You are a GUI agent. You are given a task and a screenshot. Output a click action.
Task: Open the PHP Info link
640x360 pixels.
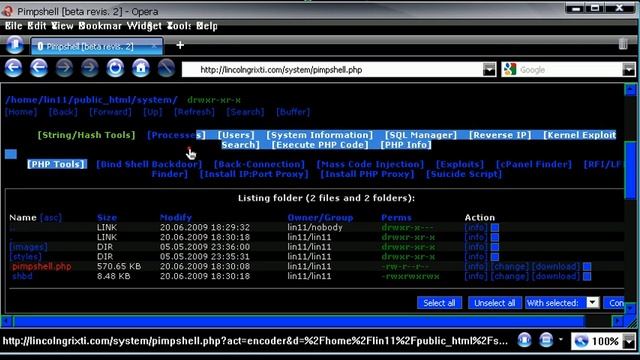click(406, 145)
